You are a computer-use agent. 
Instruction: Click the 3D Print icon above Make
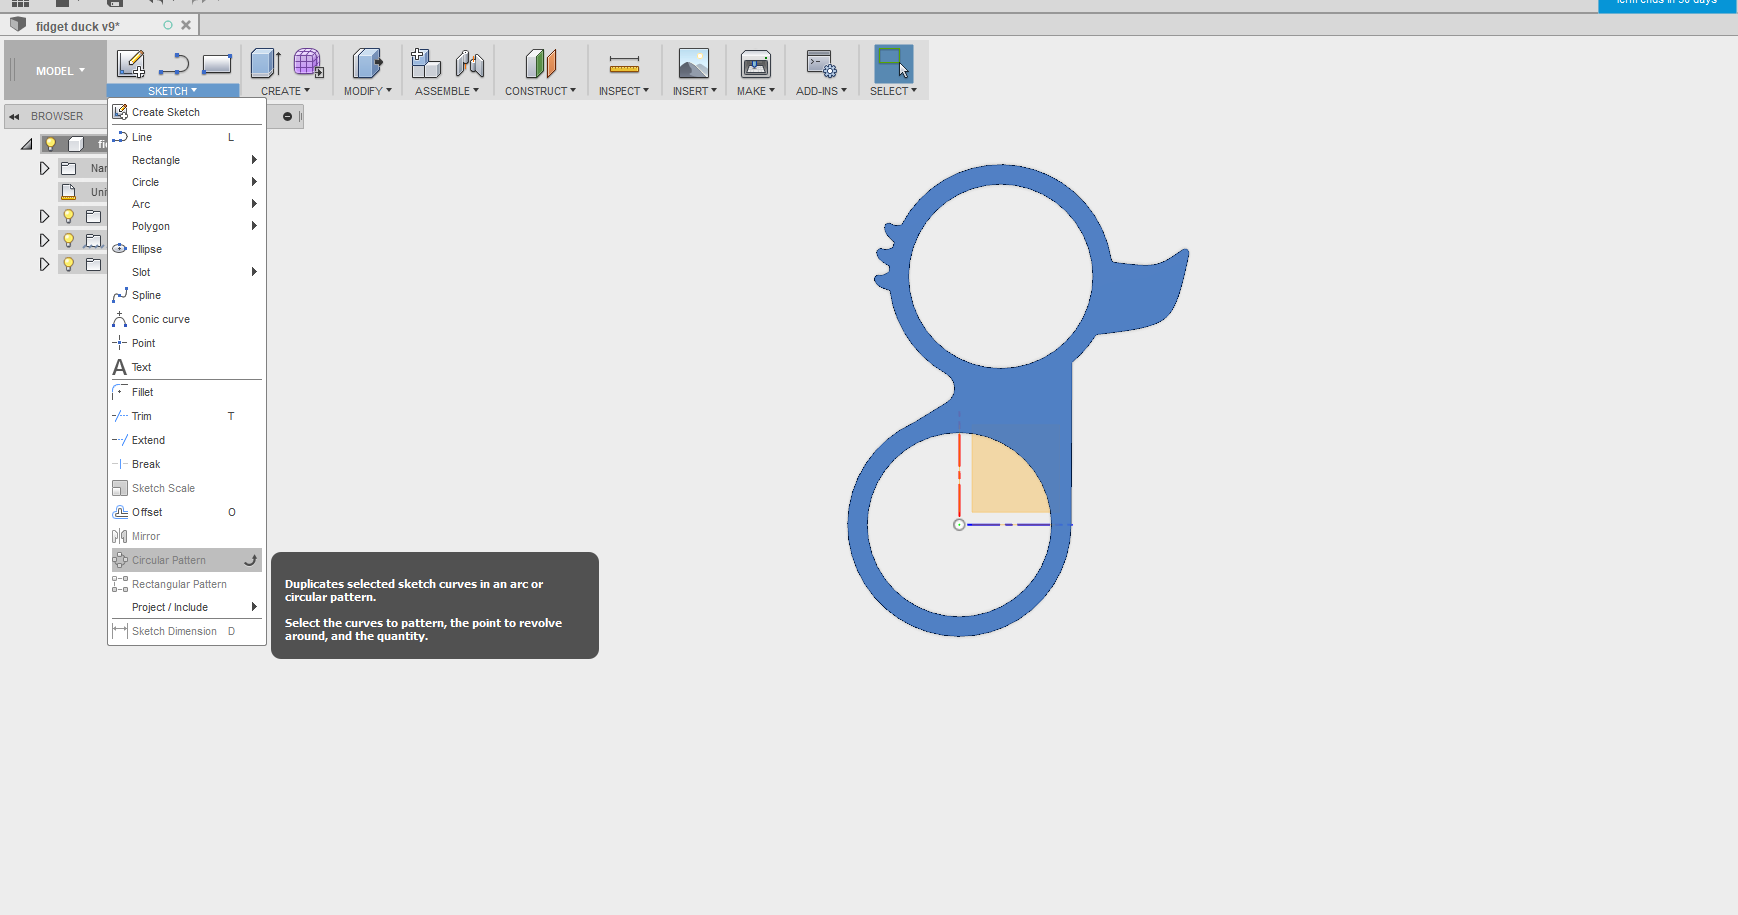pyautogui.click(x=755, y=64)
